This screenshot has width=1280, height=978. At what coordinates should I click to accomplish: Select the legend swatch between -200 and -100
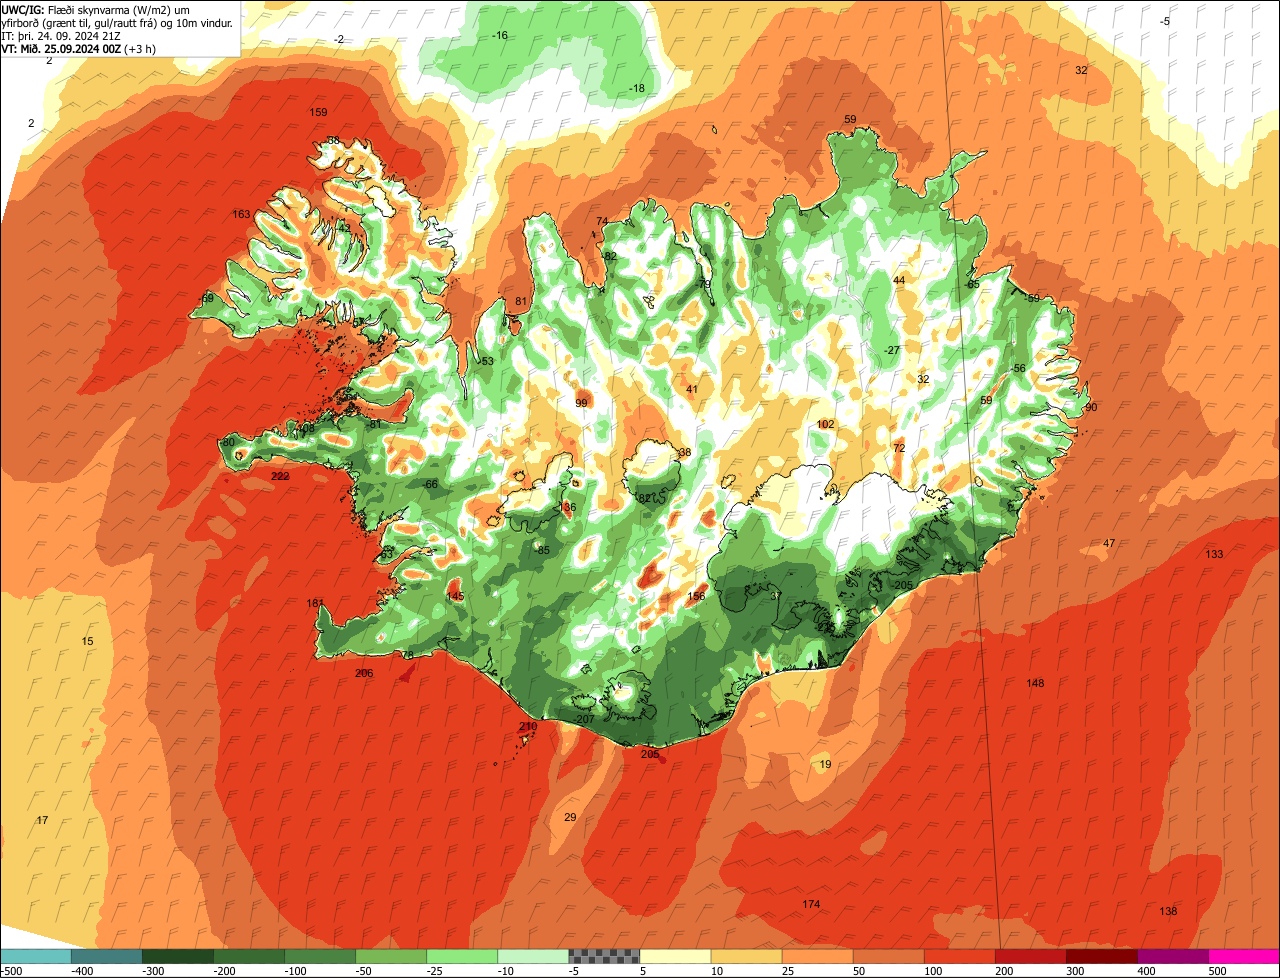tap(249, 956)
